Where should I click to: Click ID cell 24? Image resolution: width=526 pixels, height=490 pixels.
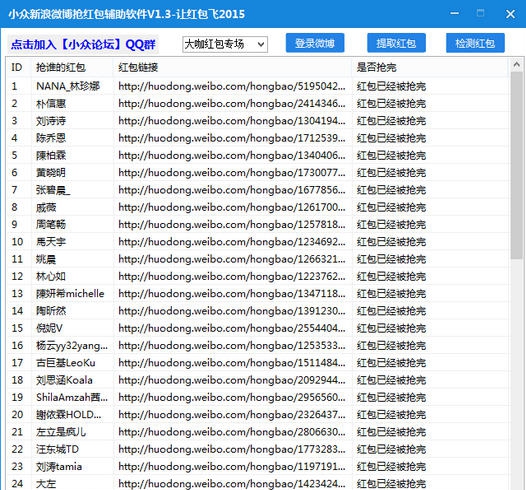coord(17,484)
